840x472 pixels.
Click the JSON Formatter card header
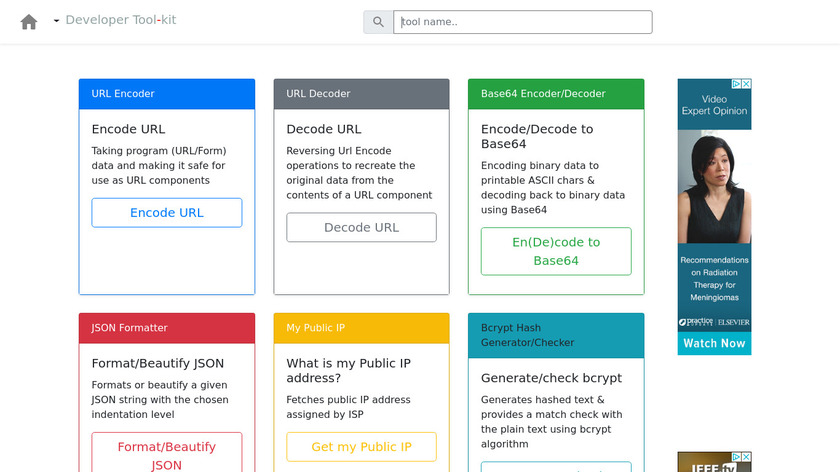coord(167,328)
